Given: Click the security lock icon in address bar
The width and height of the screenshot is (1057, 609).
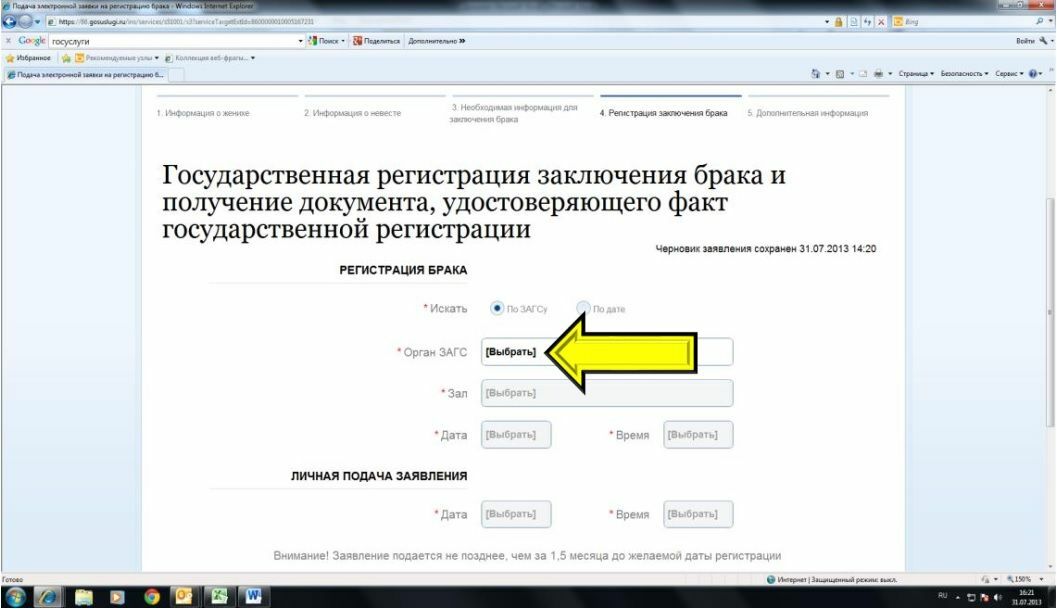Looking at the screenshot, I should click(839, 22).
